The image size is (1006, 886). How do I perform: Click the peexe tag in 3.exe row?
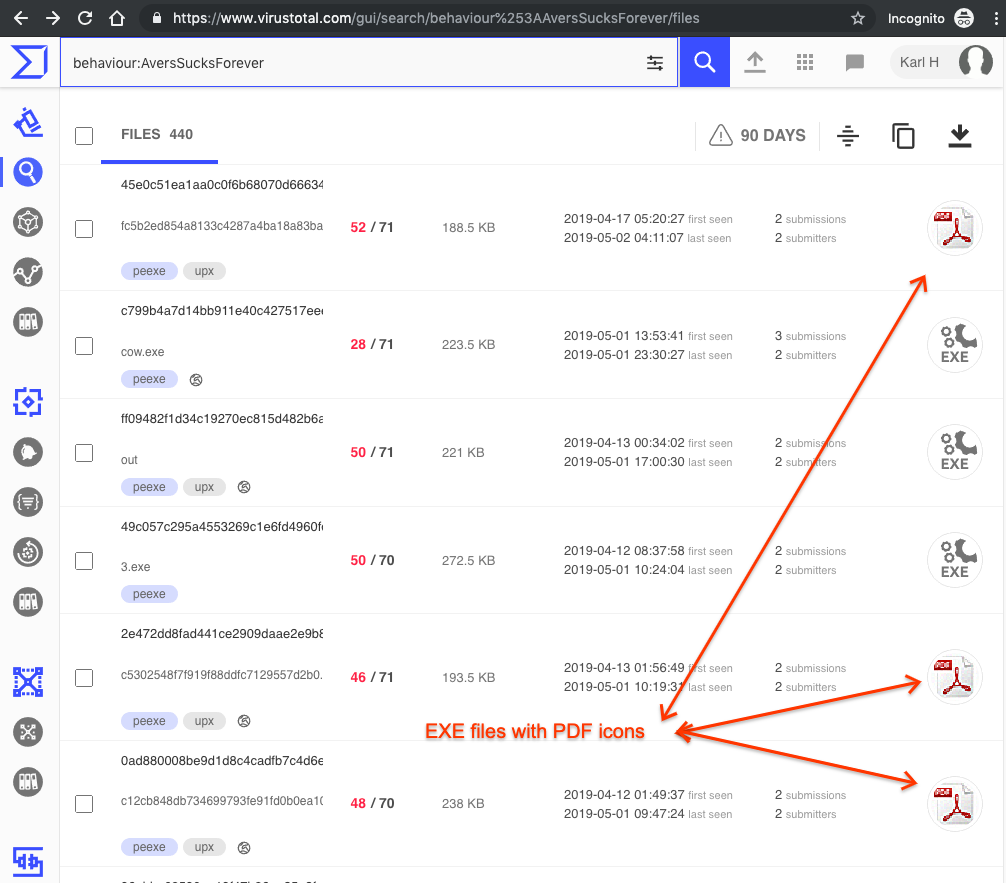(149, 594)
